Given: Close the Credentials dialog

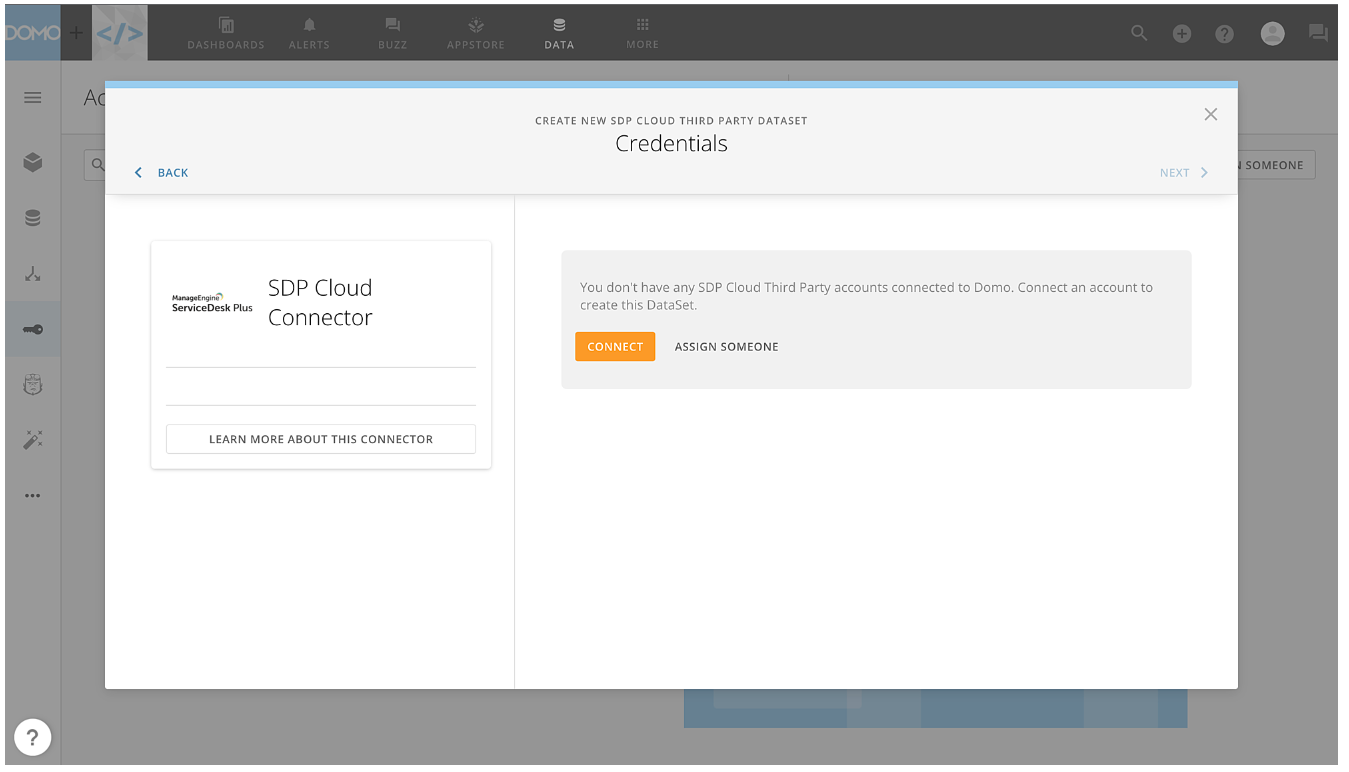Looking at the screenshot, I should 1211,114.
